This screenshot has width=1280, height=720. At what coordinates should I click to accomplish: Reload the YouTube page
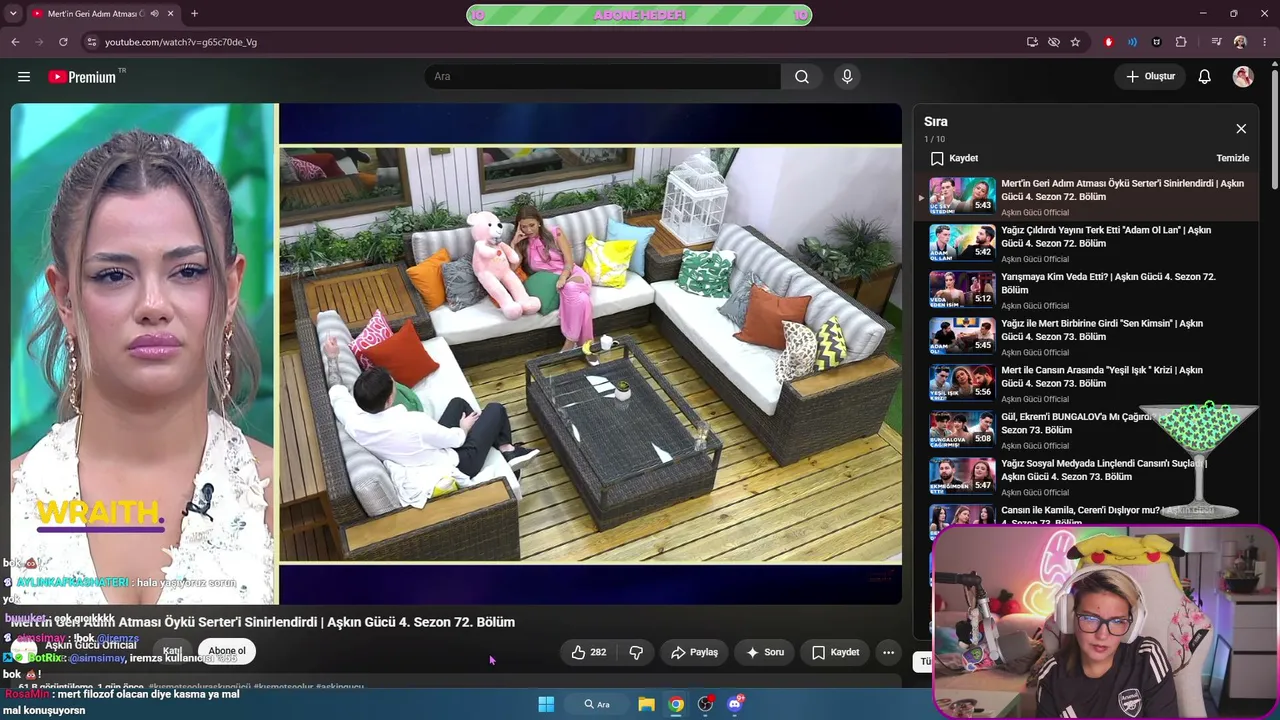pos(63,42)
